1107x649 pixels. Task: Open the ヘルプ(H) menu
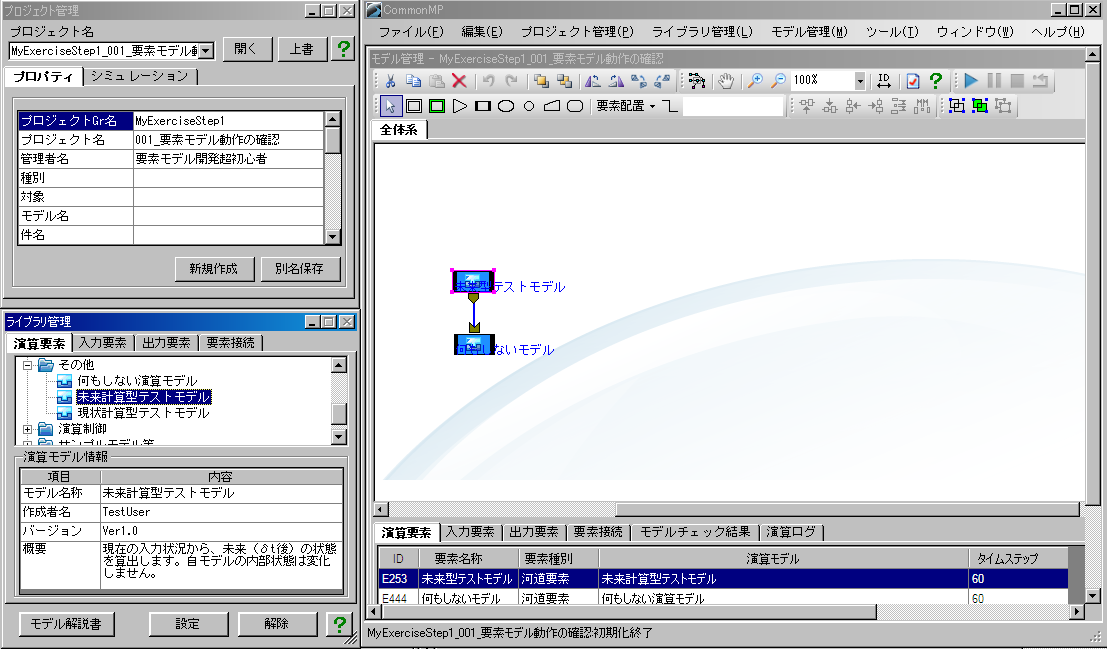(x=1058, y=32)
